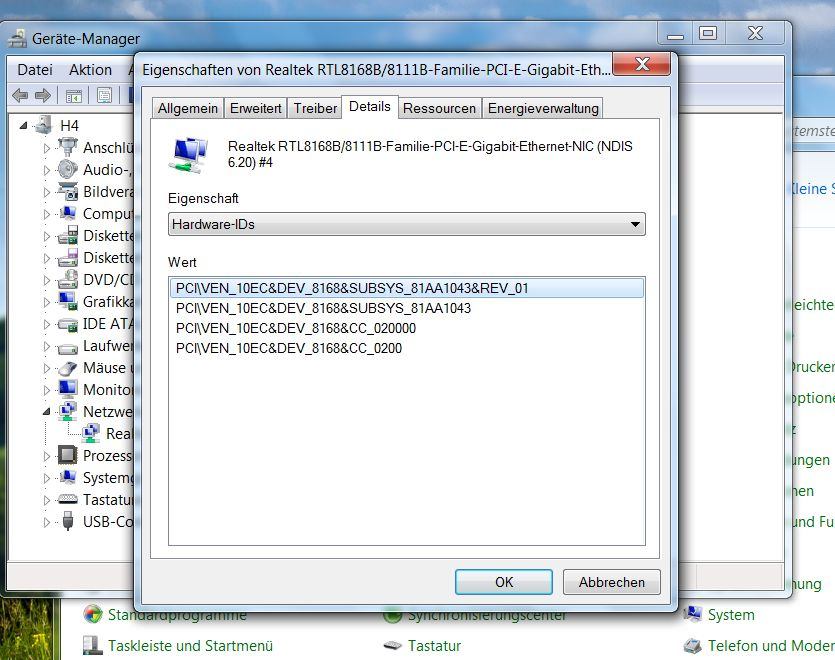Open the Erweitert tab
Image resolution: width=835 pixels, height=660 pixels.
(x=256, y=108)
